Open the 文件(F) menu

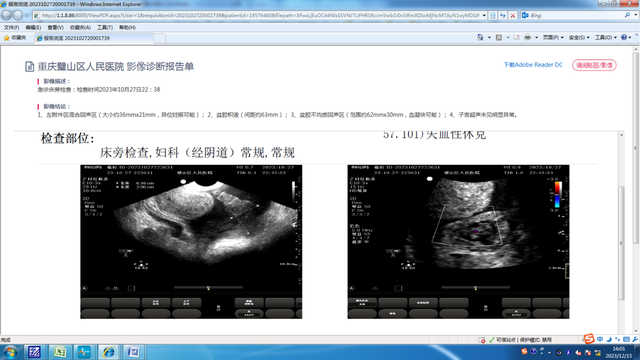point(11,27)
